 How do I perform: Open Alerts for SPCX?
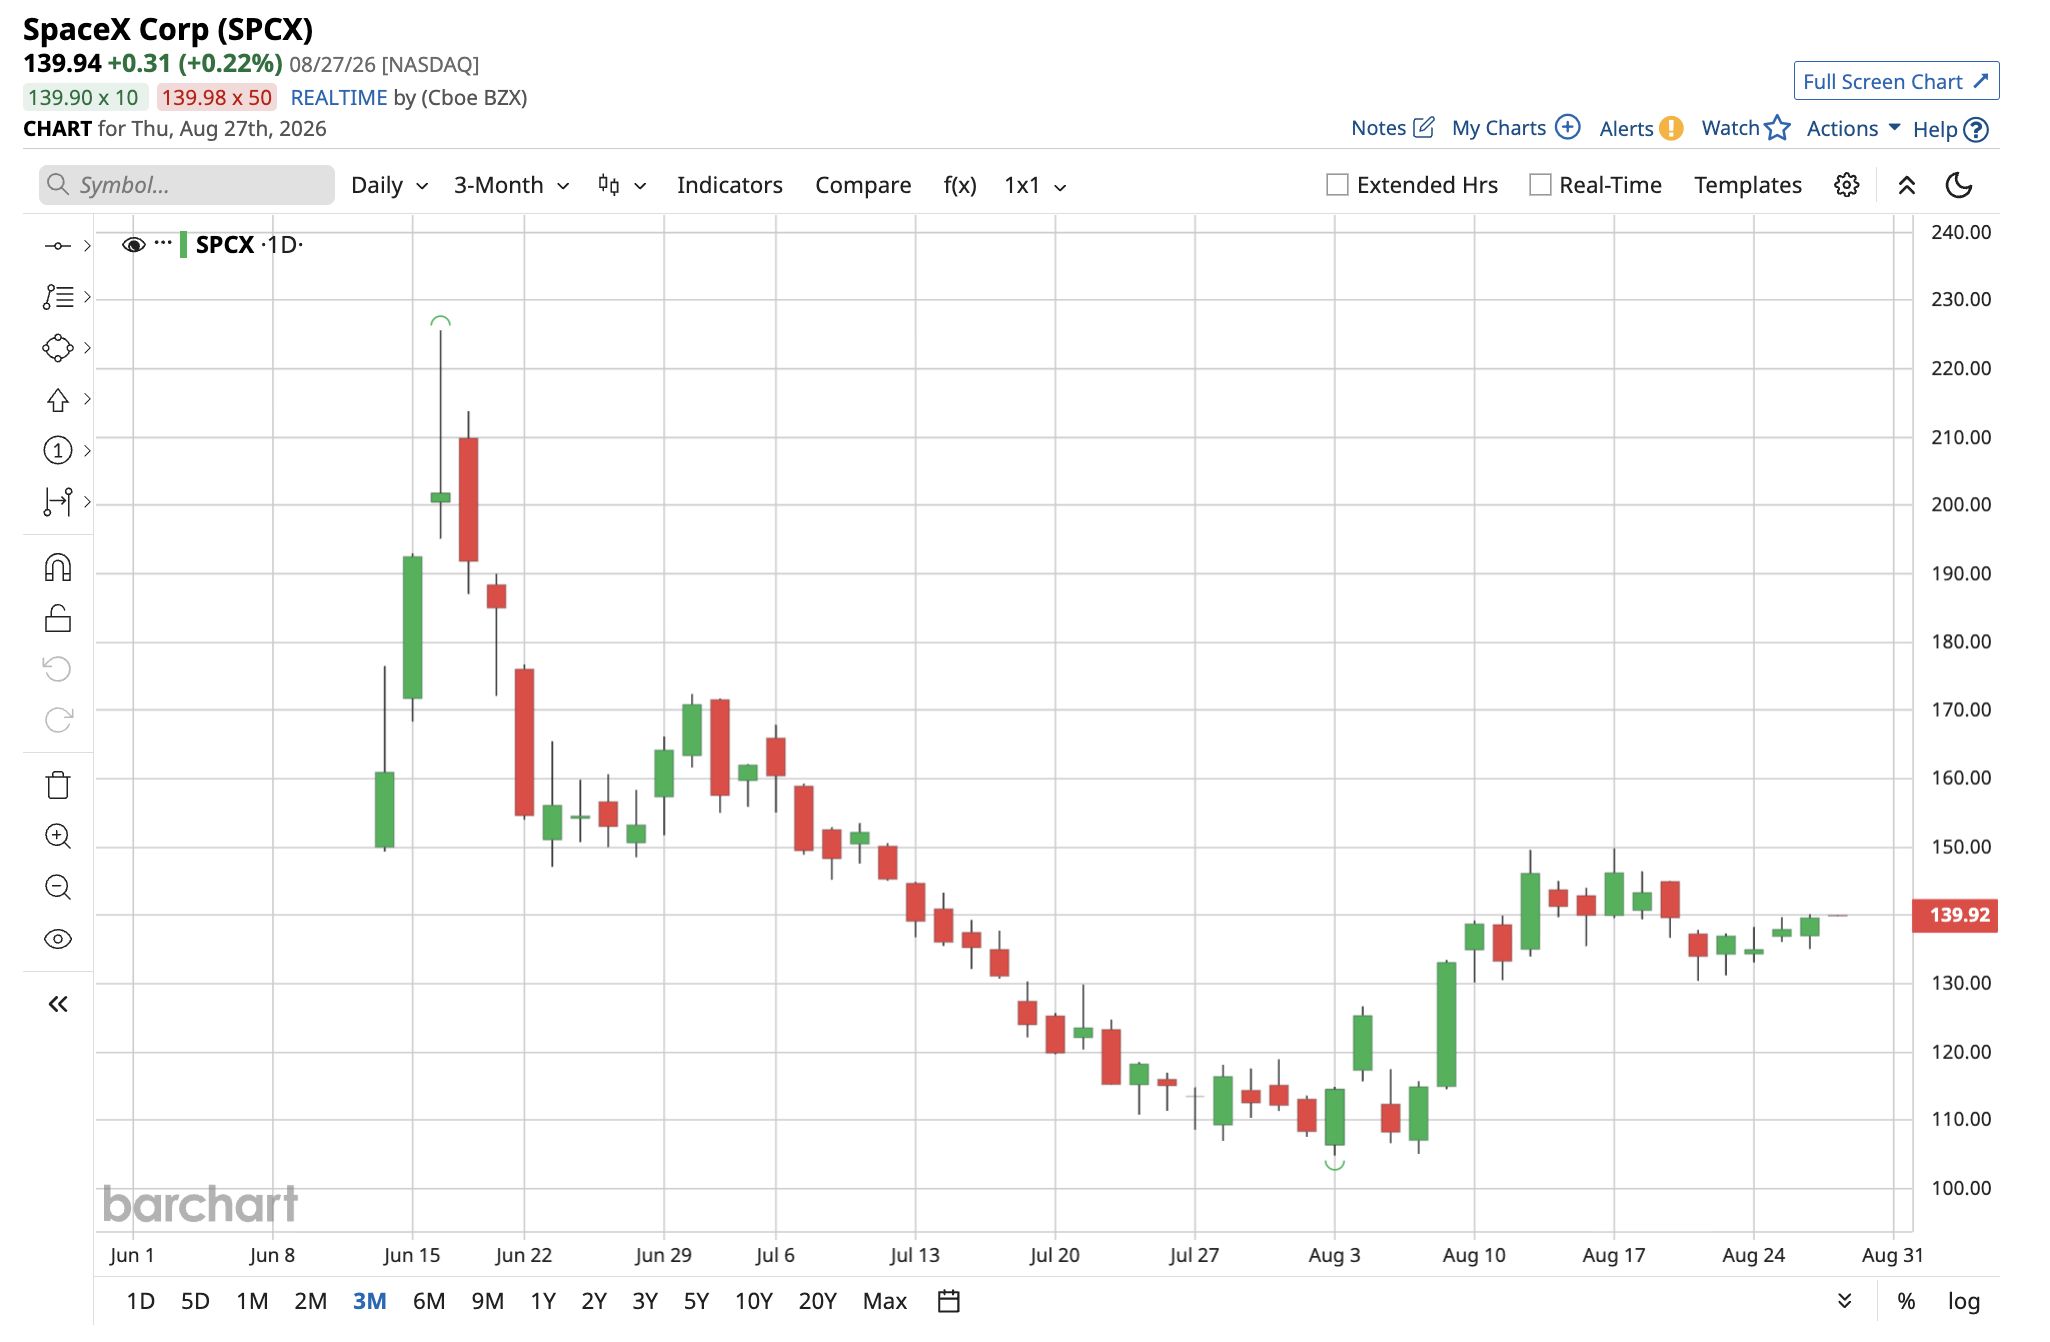pyautogui.click(x=1641, y=128)
